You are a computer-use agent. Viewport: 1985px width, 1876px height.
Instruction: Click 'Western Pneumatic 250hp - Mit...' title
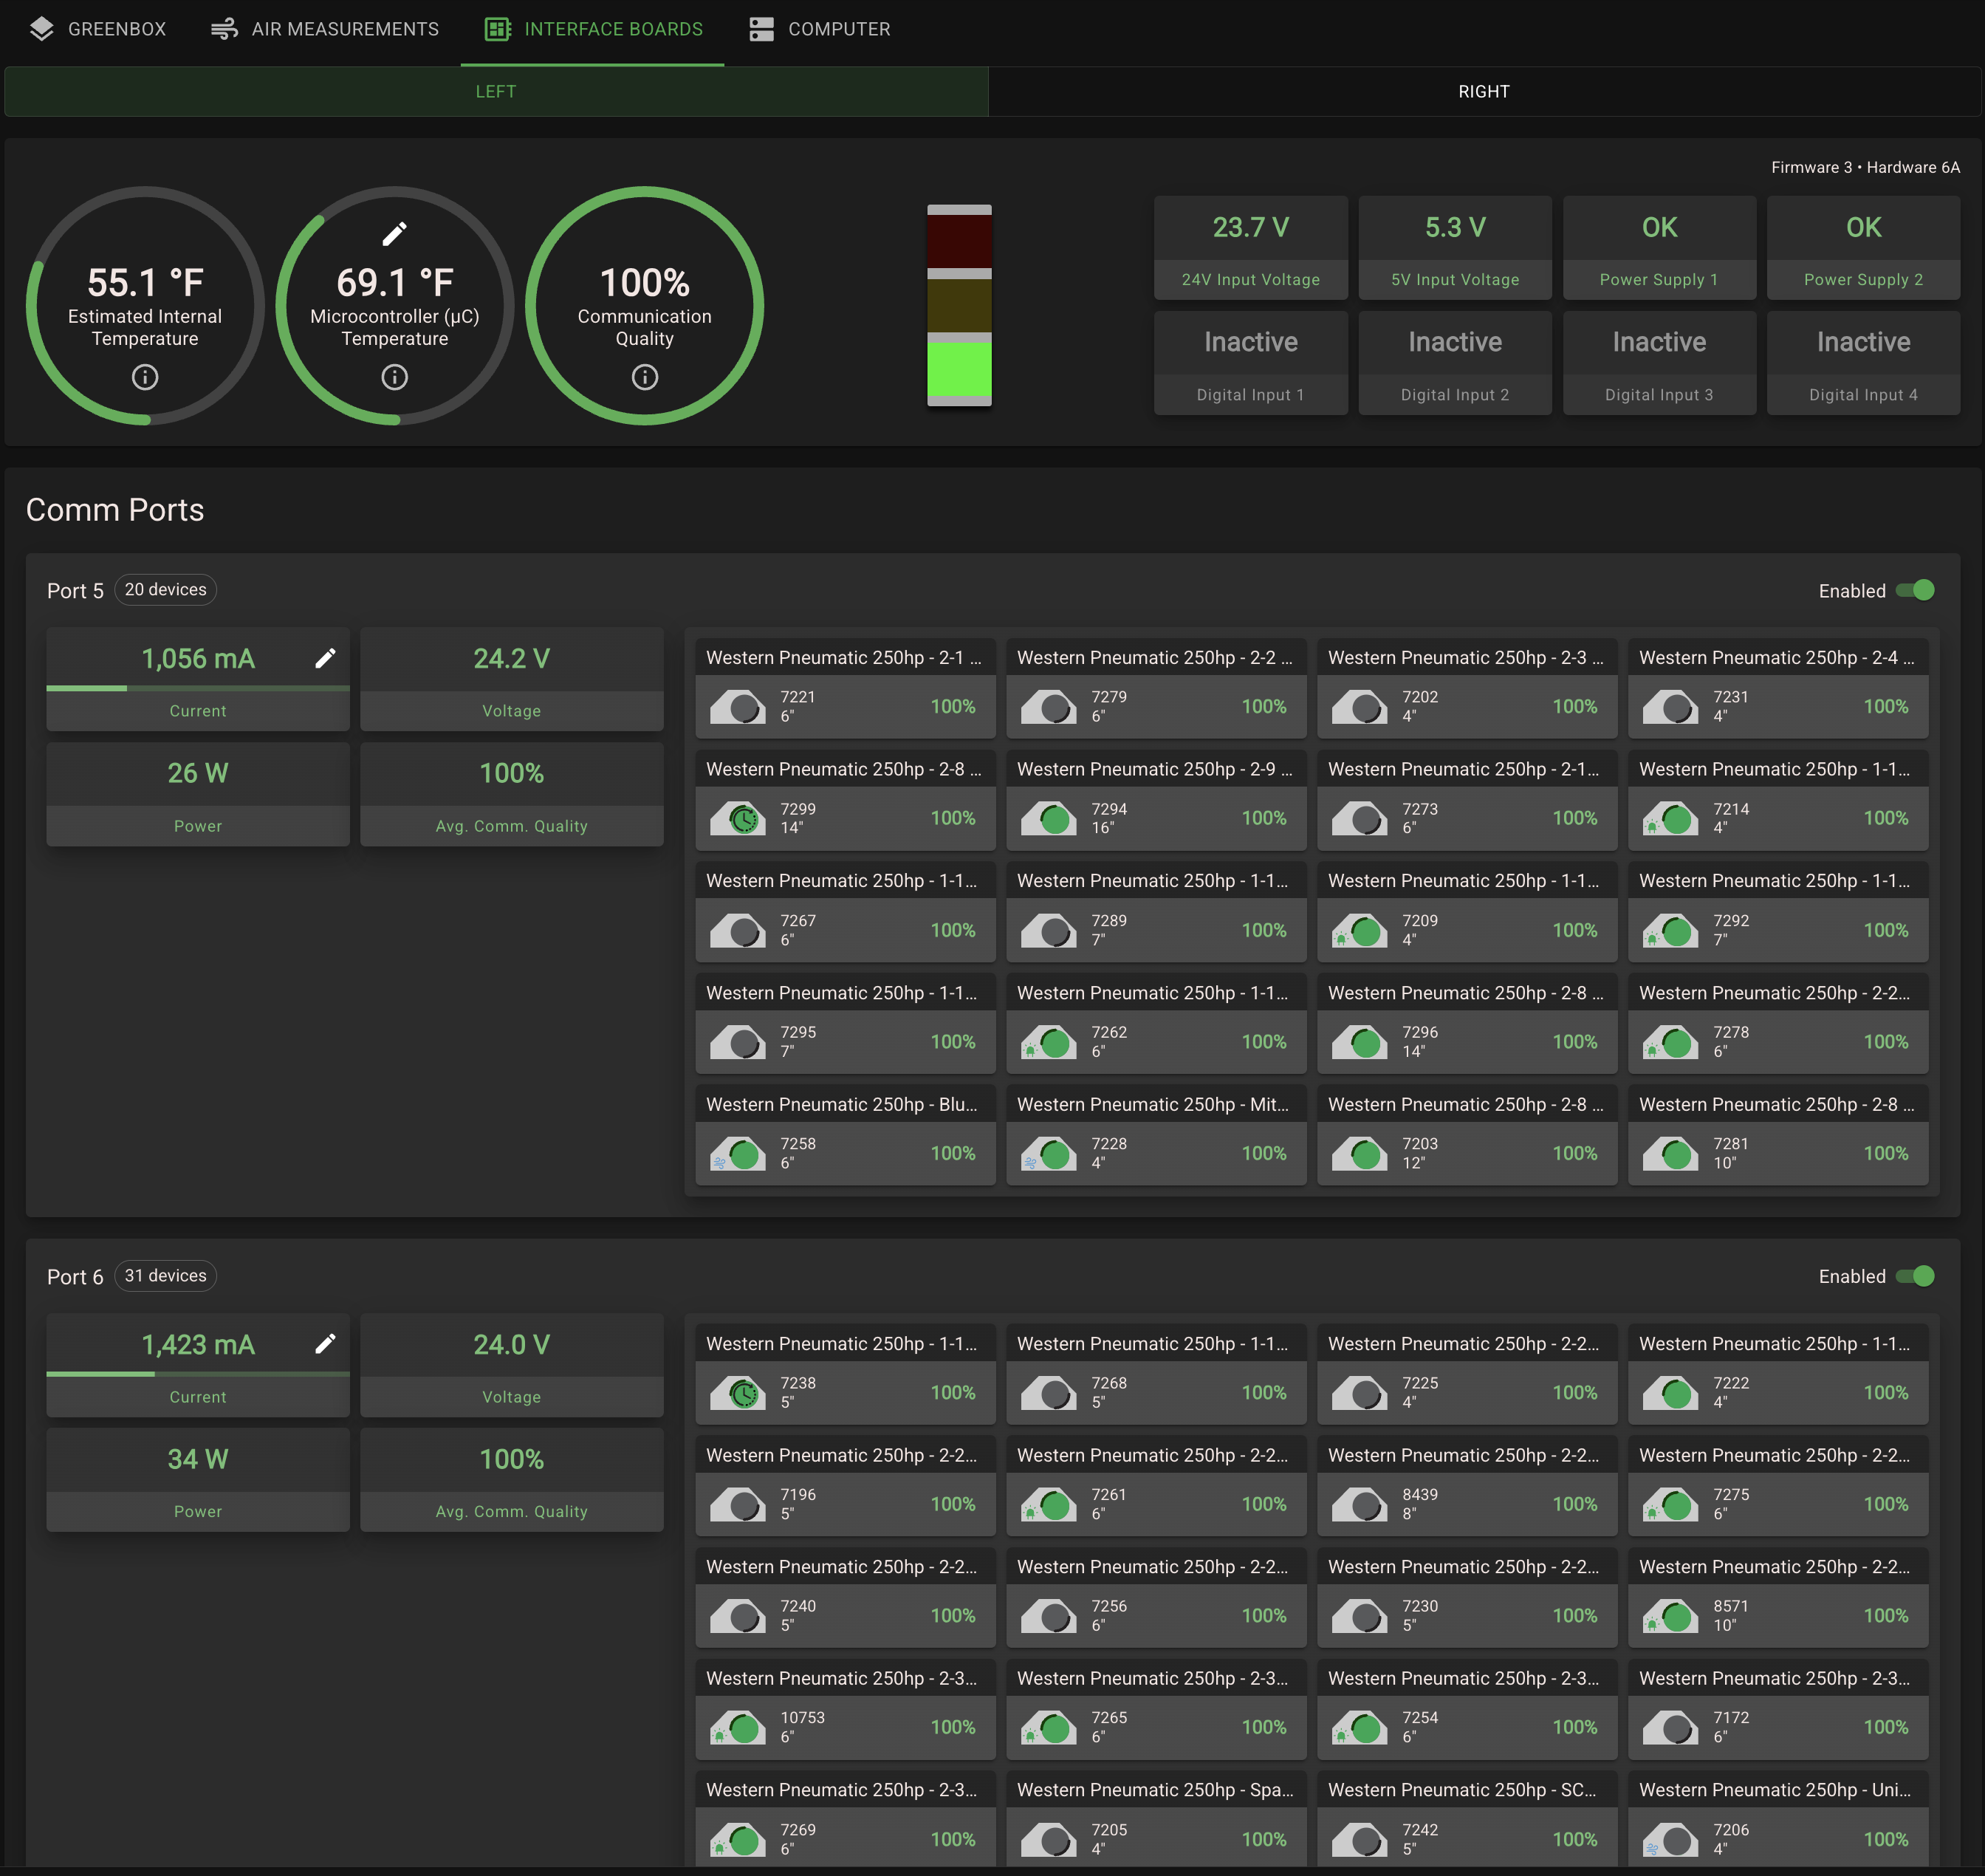[x=1153, y=1104]
